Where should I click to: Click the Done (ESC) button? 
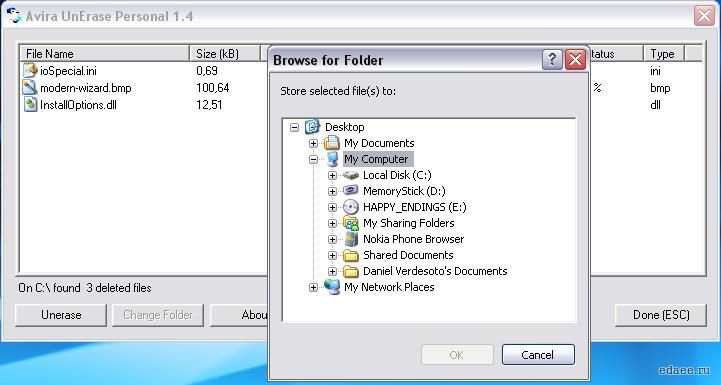tap(661, 315)
